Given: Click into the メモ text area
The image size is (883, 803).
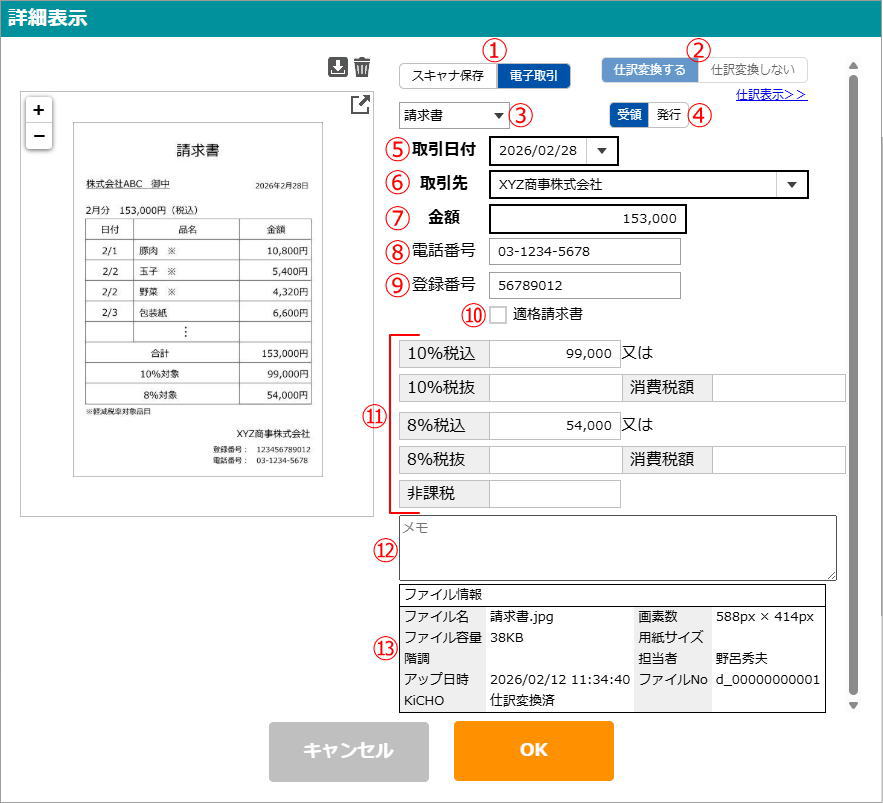Looking at the screenshot, I should tap(617, 548).
